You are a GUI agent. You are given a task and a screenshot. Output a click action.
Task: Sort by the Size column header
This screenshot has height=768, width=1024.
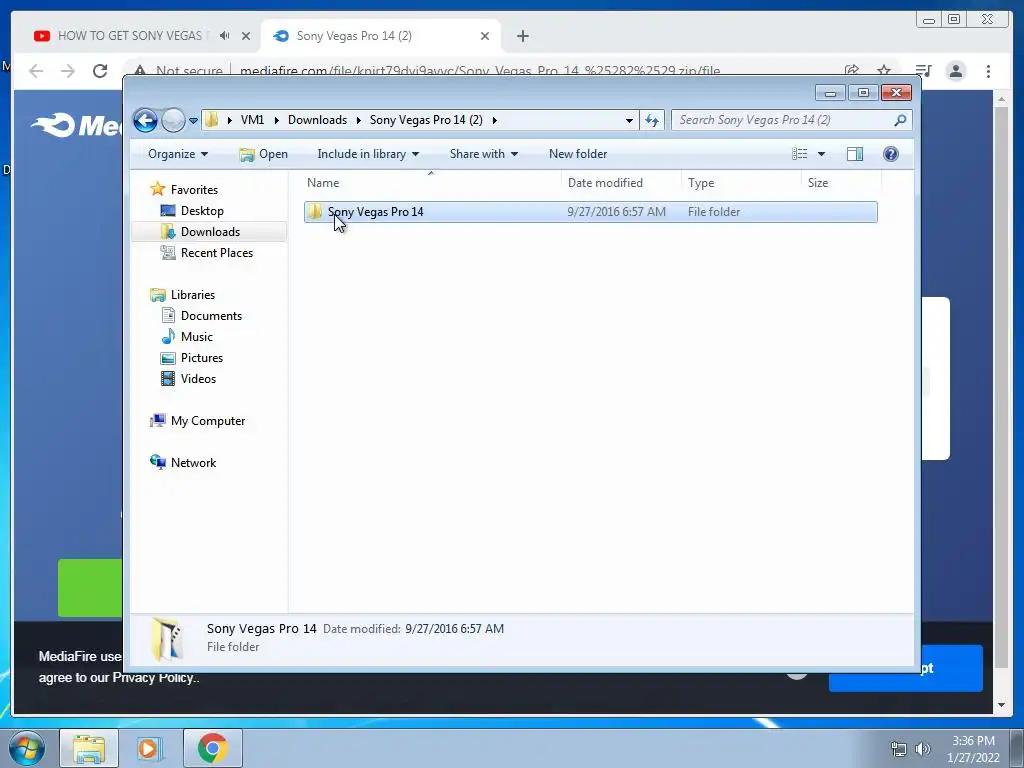pyautogui.click(x=841, y=183)
